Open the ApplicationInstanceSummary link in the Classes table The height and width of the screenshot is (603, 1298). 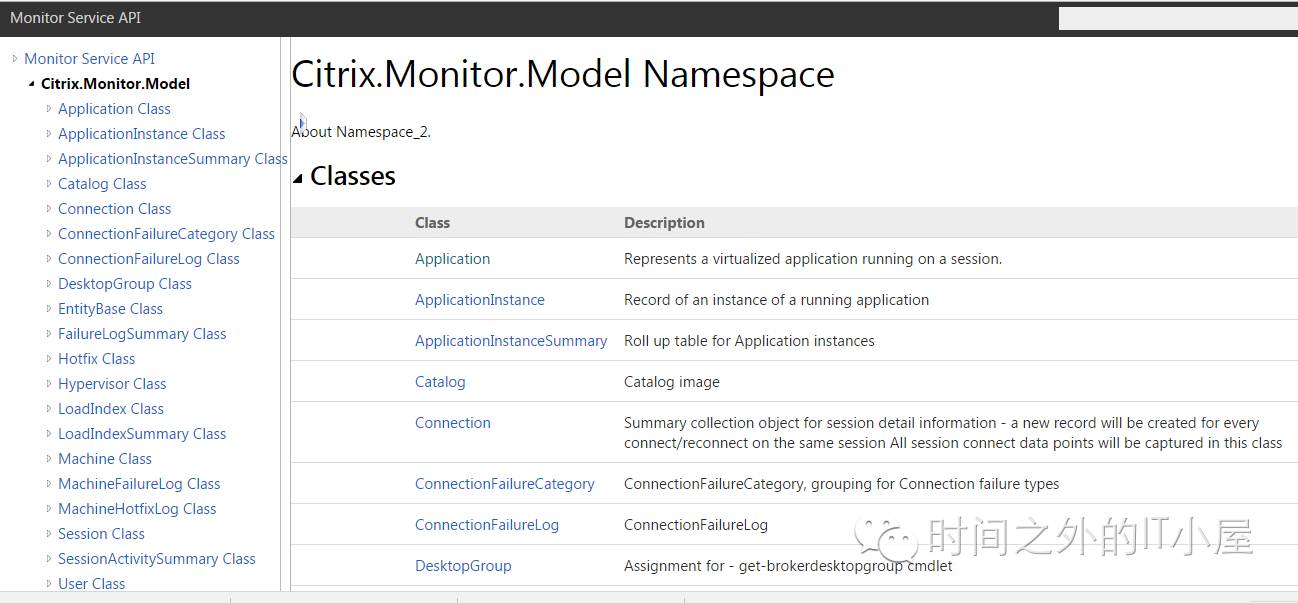(511, 341)
